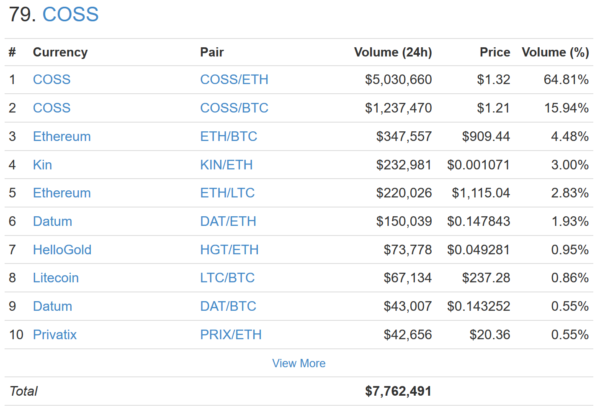Open Ethereum currency link in row 5

pos(62,193)
